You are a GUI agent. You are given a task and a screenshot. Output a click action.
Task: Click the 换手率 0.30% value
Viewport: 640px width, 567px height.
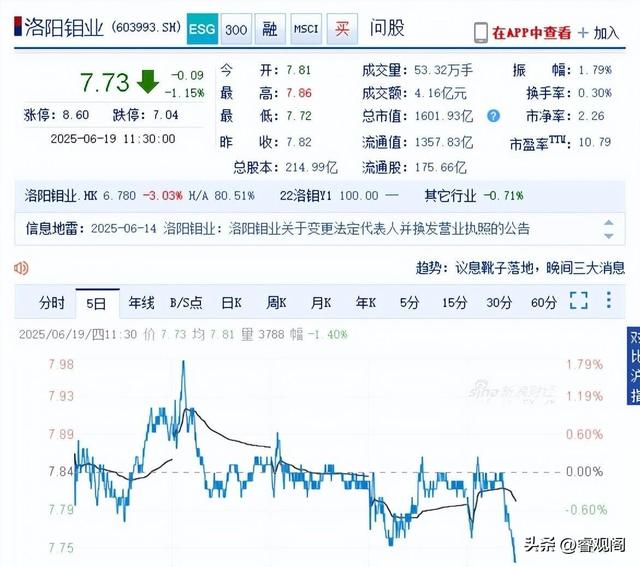click(595, 93)
